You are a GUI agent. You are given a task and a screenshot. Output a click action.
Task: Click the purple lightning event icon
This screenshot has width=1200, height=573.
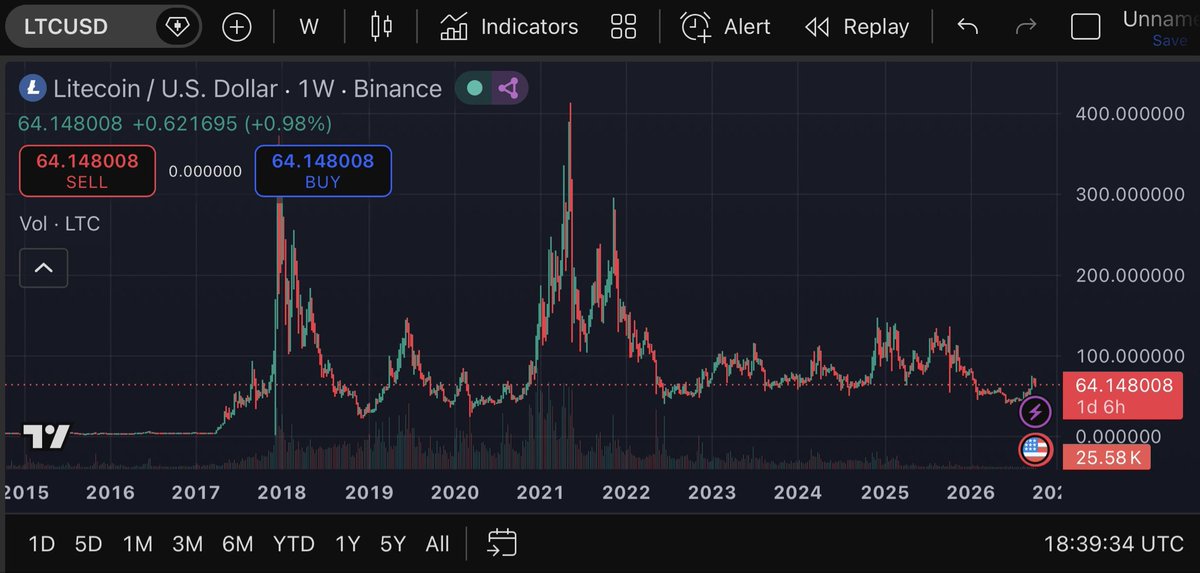coord(1036,411)
